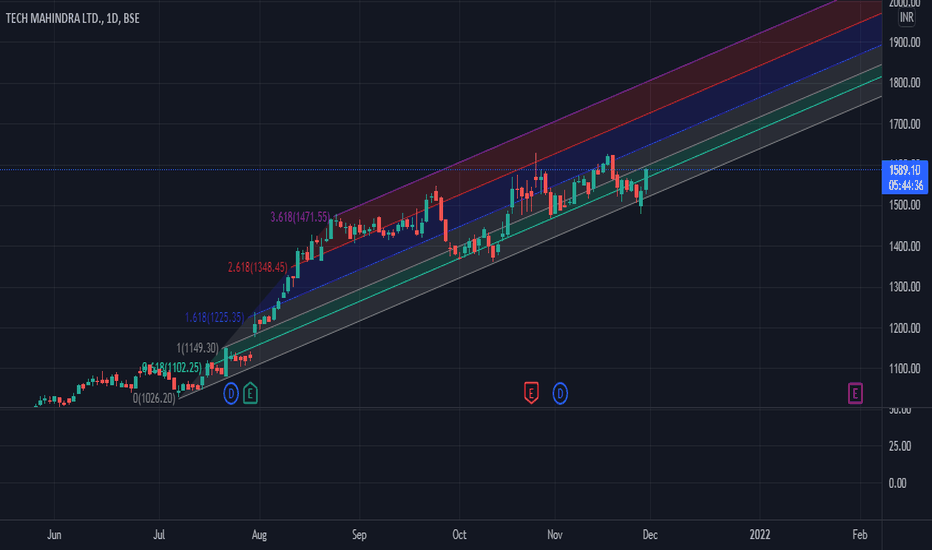This screenshot has width=932, height=550.
Task: Click the blue dividend D marker after red E marker
Action: [x=560, y=394]
